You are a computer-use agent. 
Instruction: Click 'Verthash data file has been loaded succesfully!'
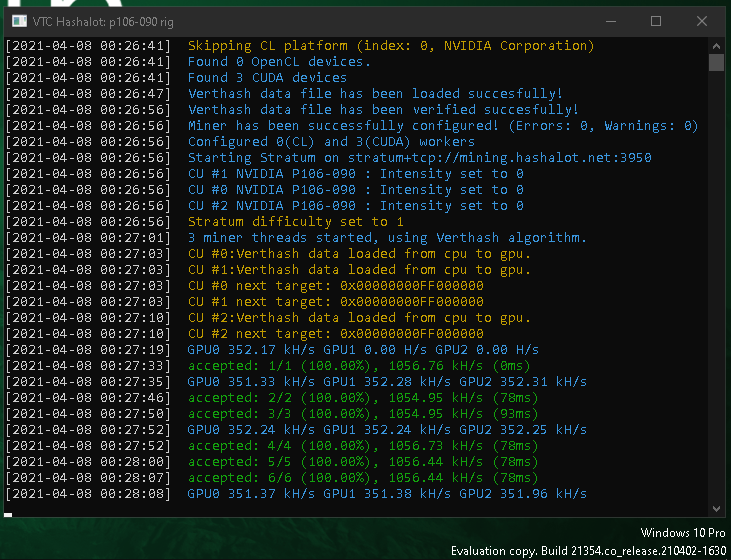[x=375, y=93]
